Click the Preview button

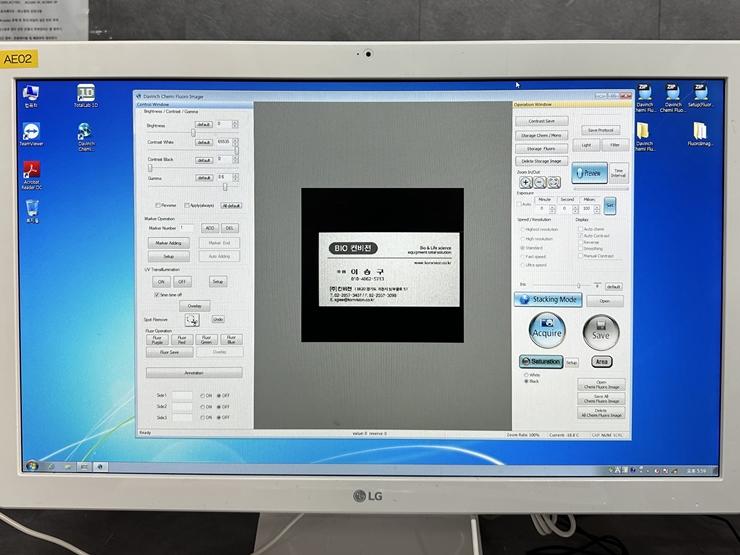coord(590,172)
